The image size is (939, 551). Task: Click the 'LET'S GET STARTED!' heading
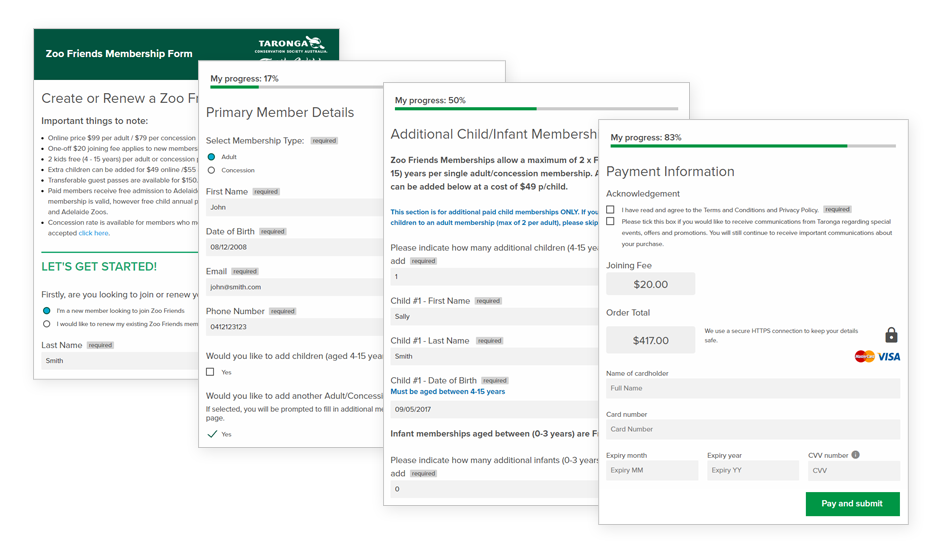(99, 267)
